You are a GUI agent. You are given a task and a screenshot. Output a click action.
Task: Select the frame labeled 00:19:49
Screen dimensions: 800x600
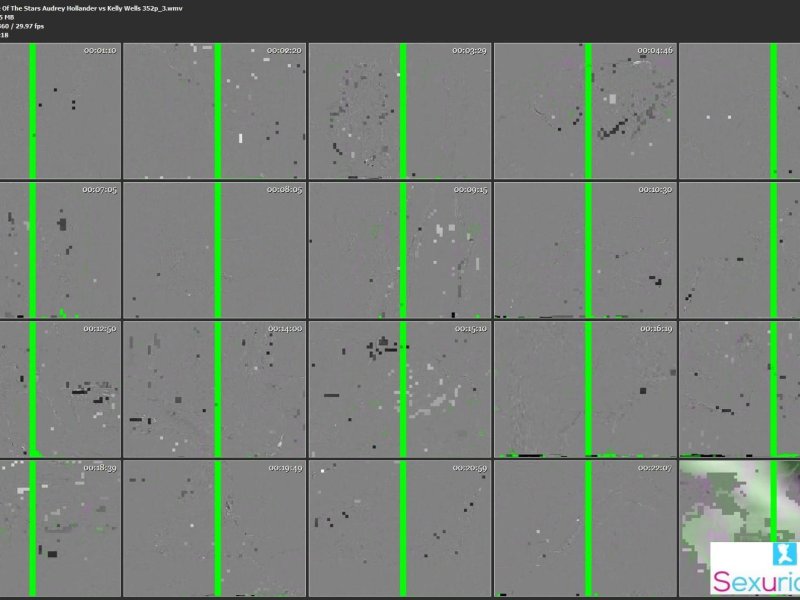pyautogui.click(x=213, y=528)
